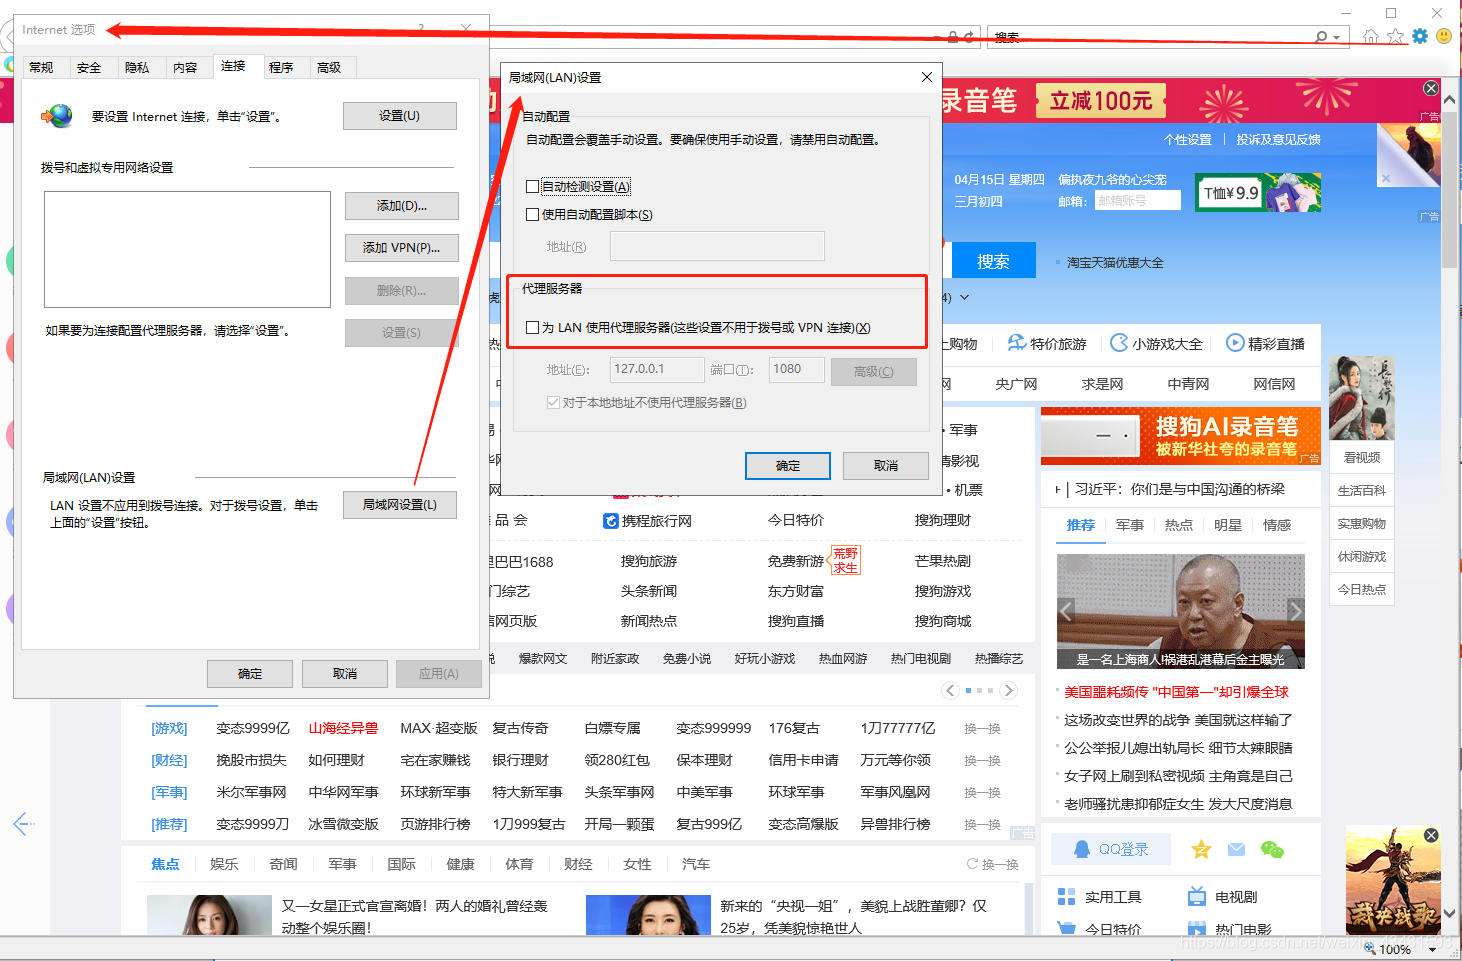
Task: Open address search box dropdown arrow
Action: 1337,37
